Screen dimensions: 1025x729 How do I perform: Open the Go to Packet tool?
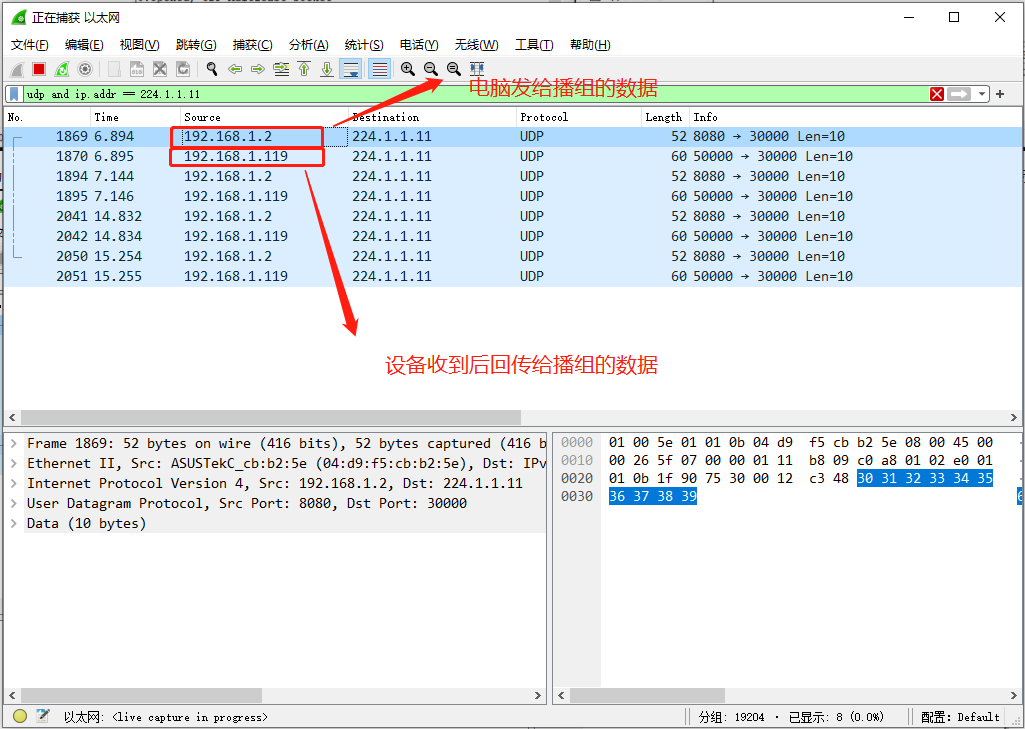pyautogui.click(x=281, y=69)
